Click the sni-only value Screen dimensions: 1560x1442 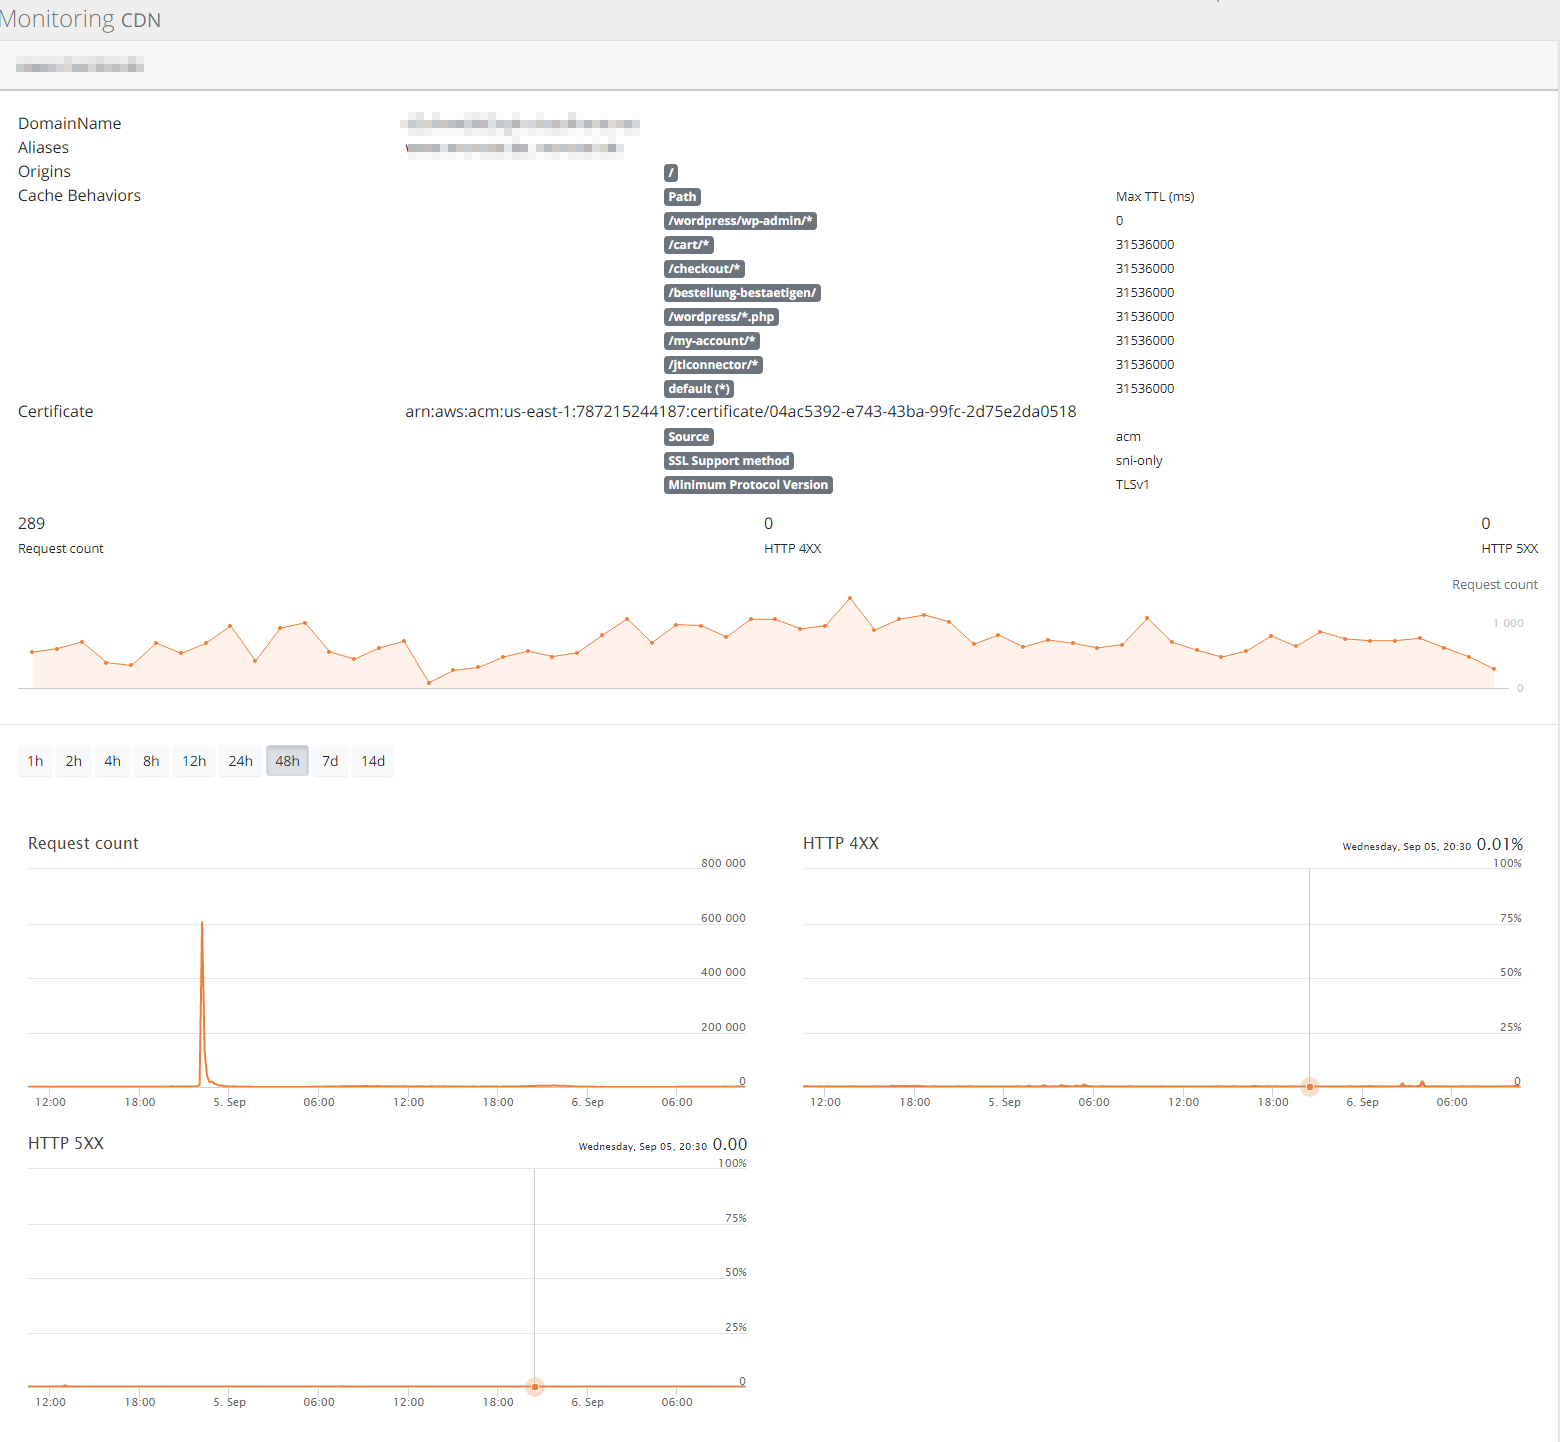tap(1139, 461)
